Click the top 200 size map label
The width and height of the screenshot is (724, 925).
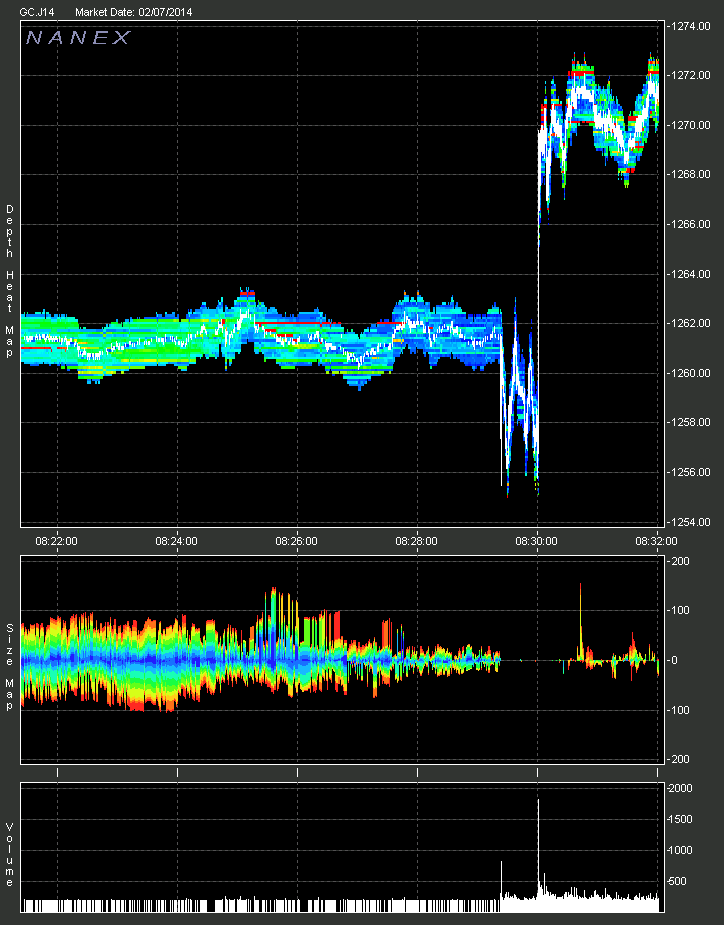pos(680,561)
